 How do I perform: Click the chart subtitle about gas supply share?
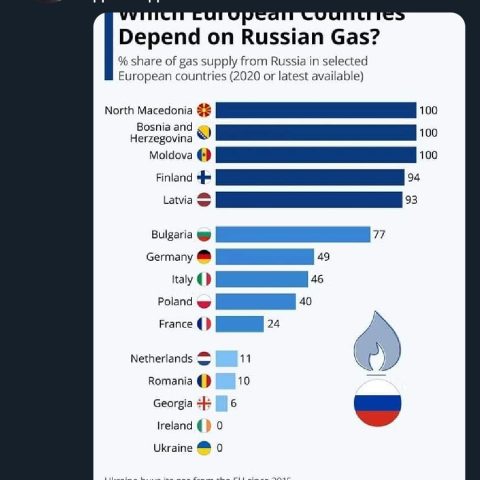(x=243, y=69)
